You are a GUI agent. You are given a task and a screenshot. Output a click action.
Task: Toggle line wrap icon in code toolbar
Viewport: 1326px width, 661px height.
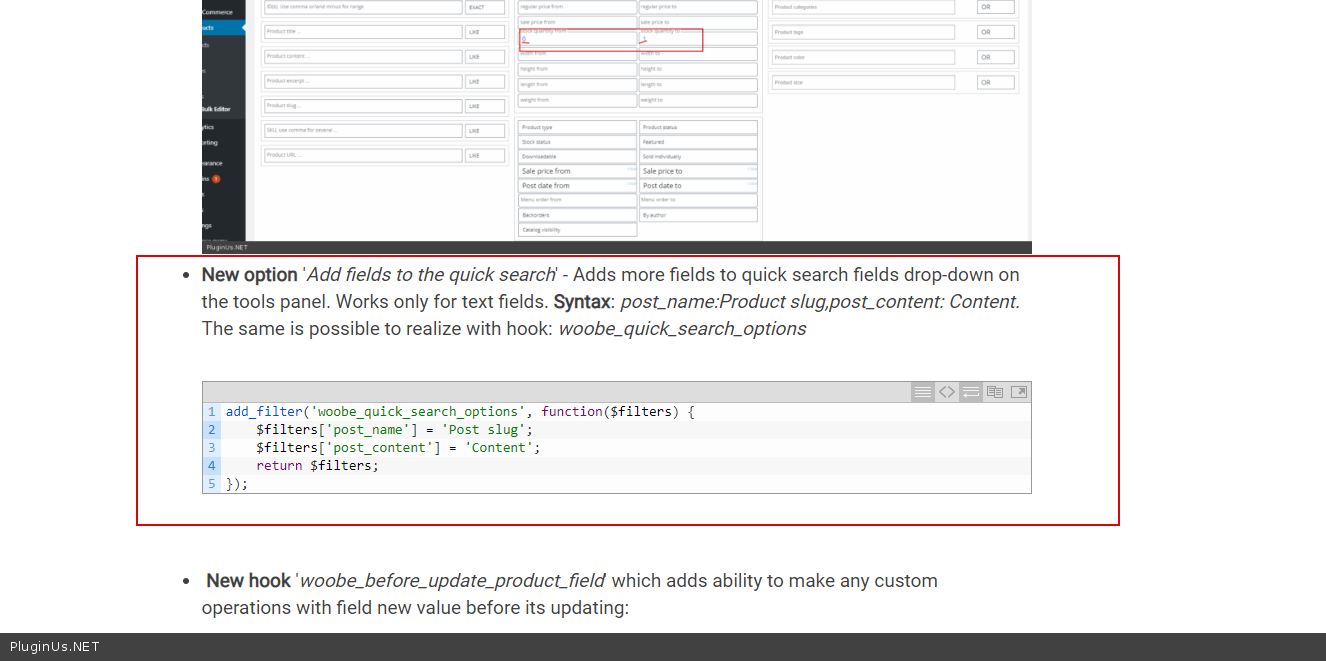click(x=970, y=392)
